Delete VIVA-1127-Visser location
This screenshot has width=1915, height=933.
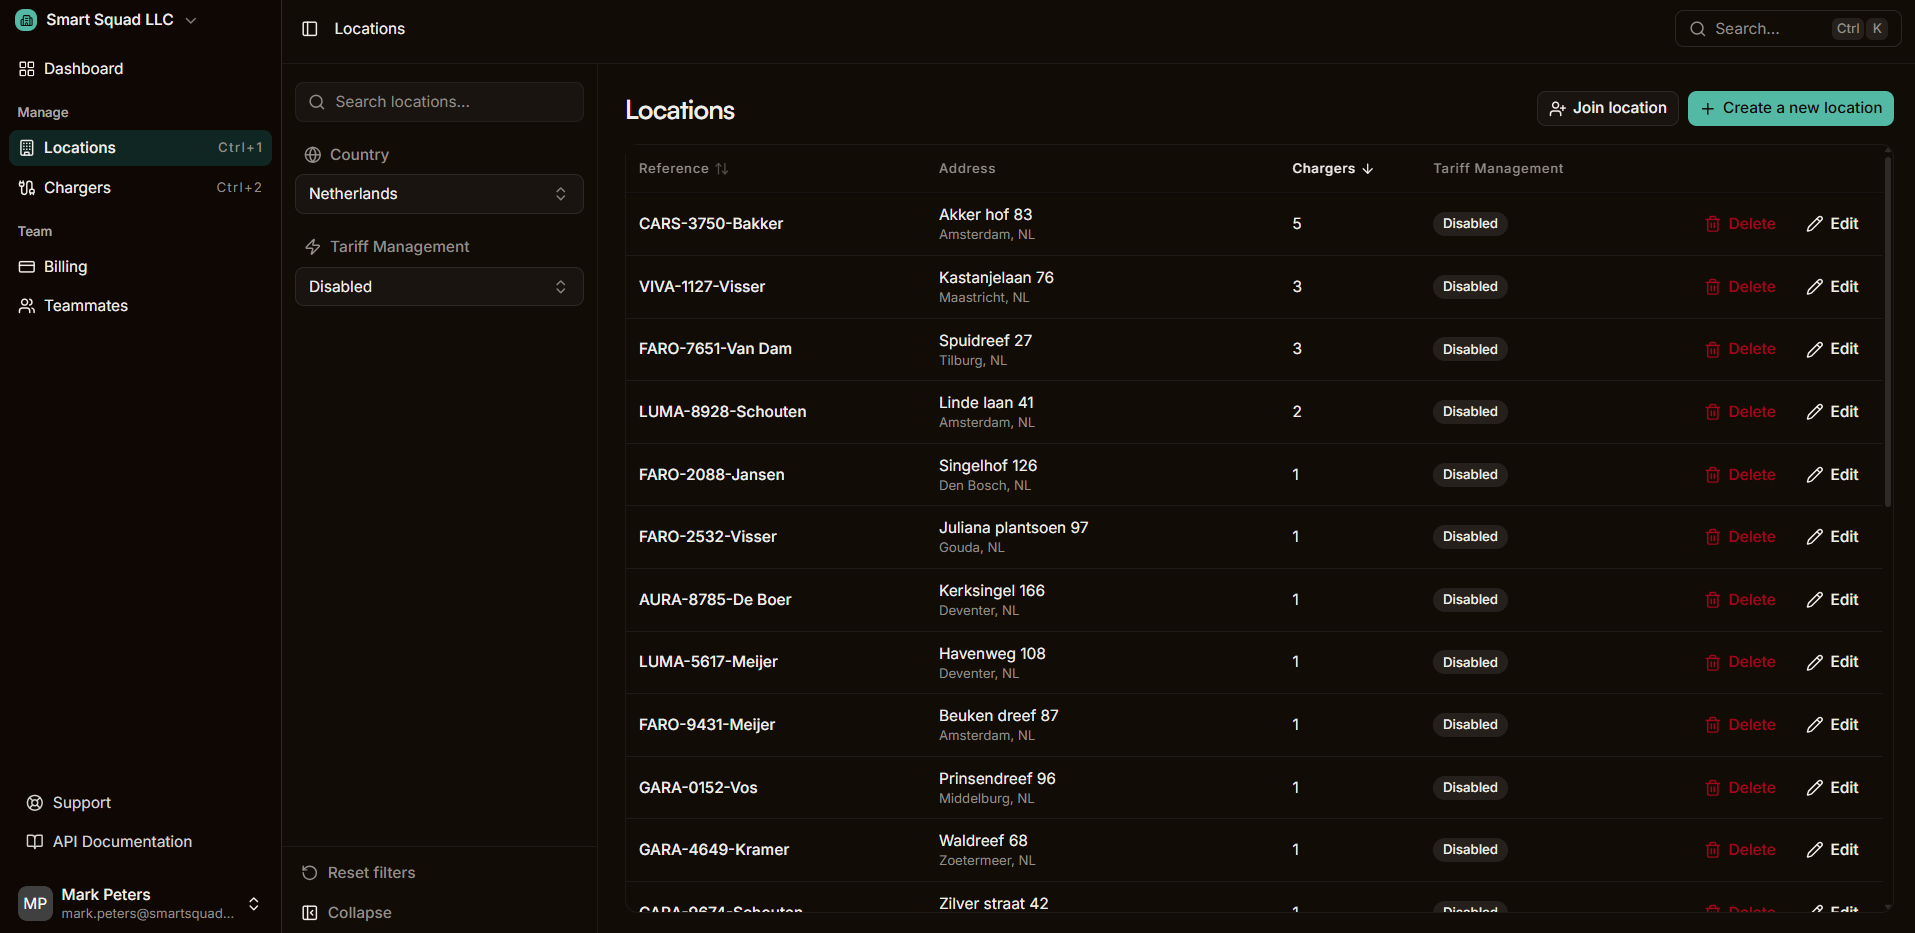1740,287
